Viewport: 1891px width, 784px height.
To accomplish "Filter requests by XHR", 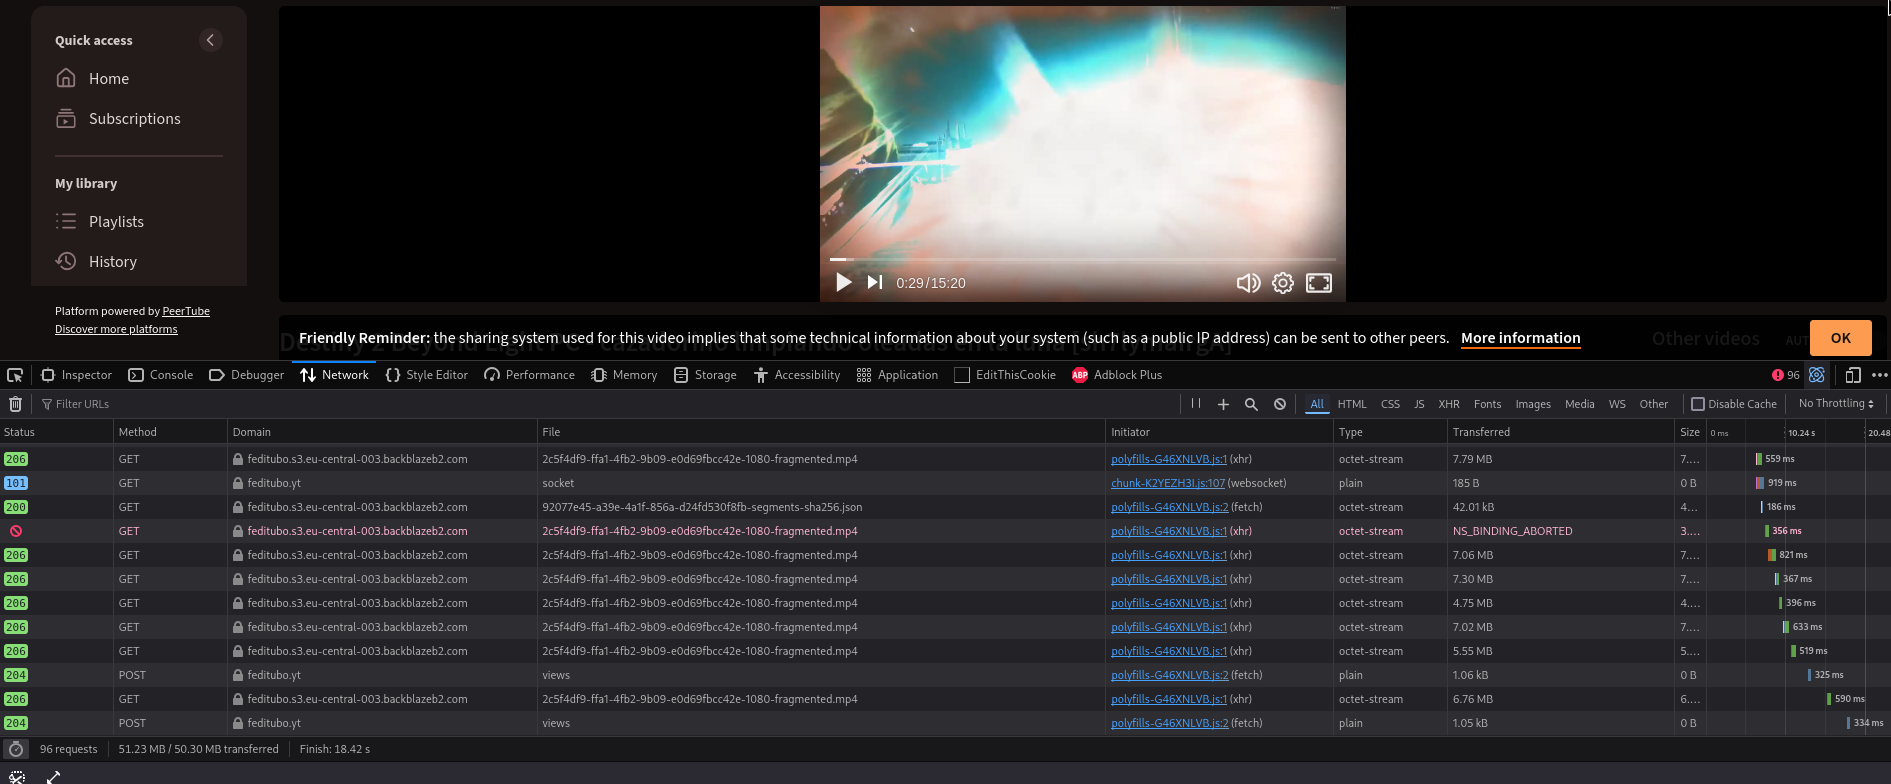I will click(x=1449, y=404).
